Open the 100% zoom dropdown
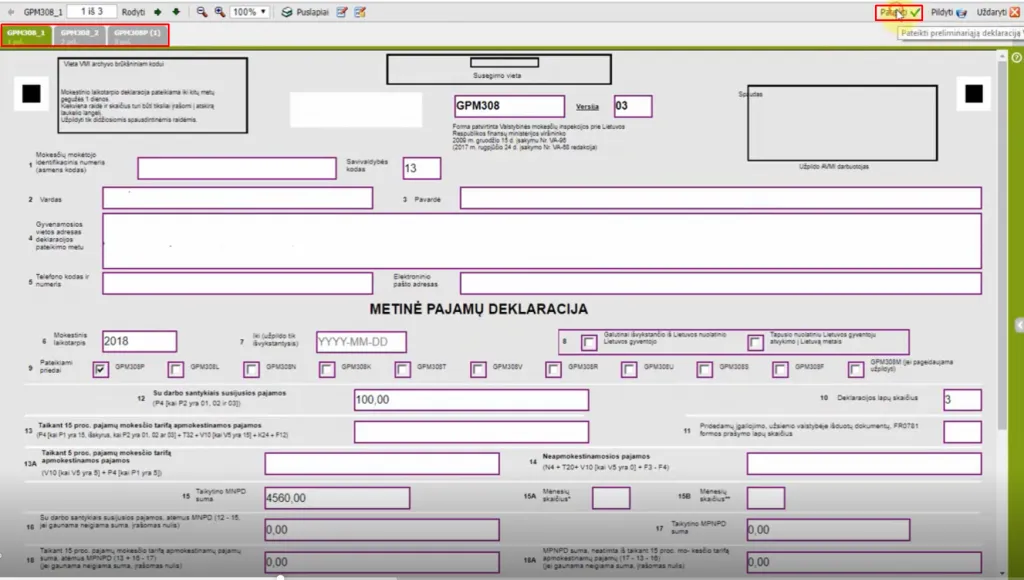1024x580 pixels. coord(250,12)
